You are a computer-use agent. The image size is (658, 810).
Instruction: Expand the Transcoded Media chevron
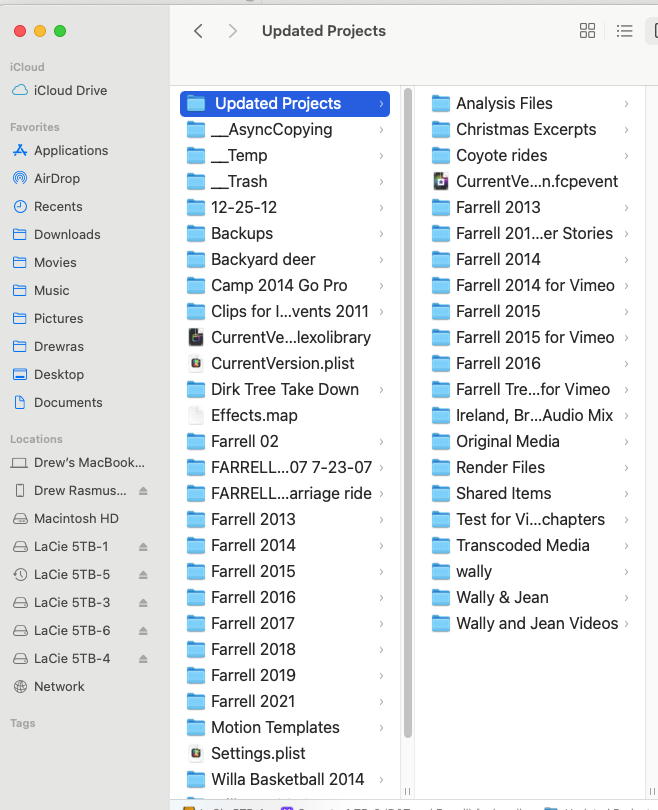click(626, 546)
